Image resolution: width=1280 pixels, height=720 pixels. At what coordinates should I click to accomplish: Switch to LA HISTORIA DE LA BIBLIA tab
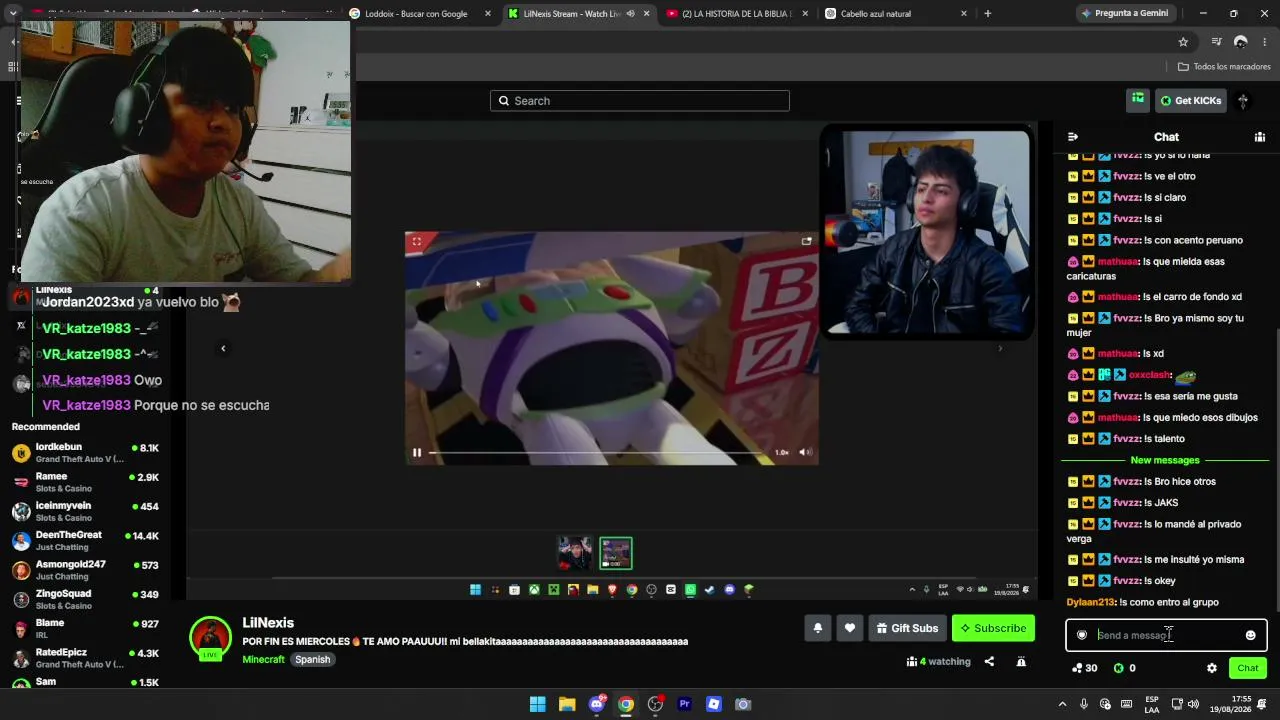[737, 14]
